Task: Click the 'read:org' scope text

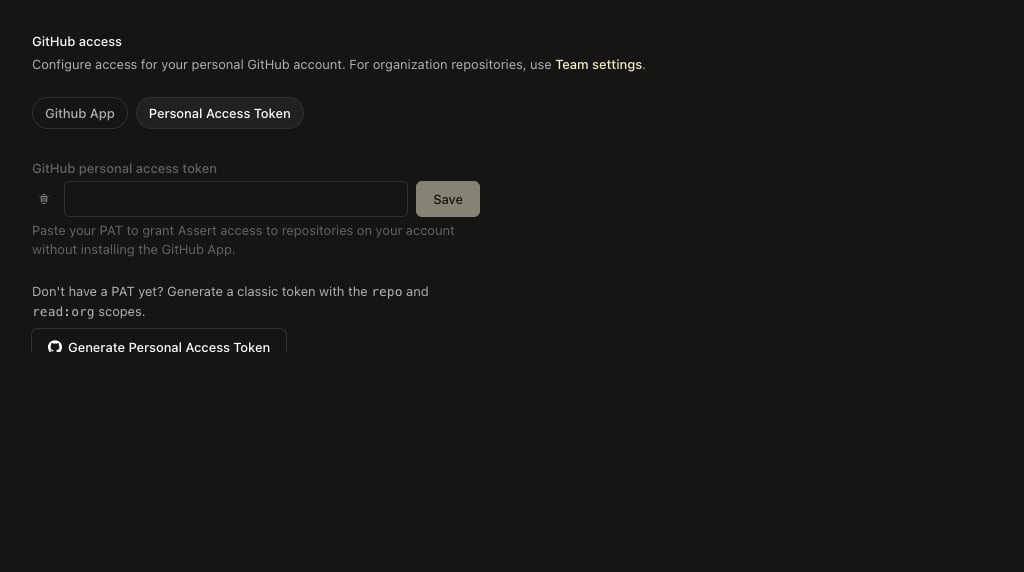Action: [x=63, y=311]
